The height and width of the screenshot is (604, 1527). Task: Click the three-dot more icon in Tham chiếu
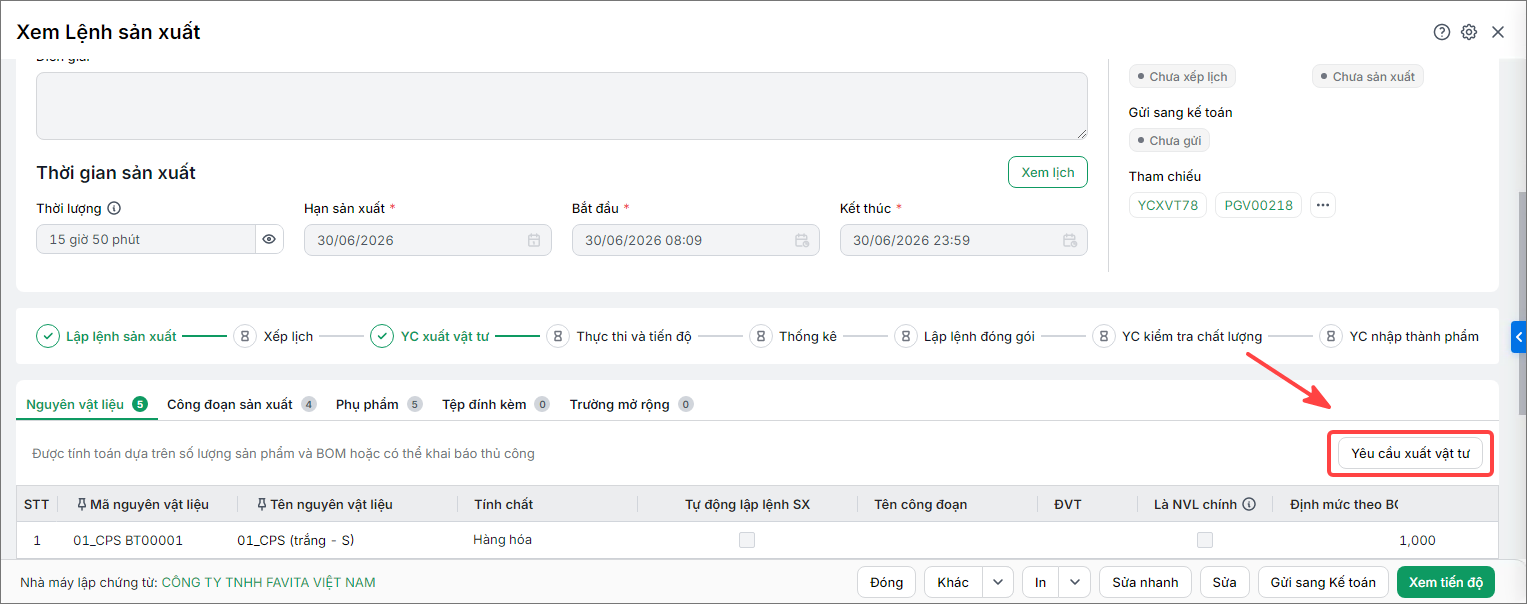pyautogui.click(x=1323, y=205)
